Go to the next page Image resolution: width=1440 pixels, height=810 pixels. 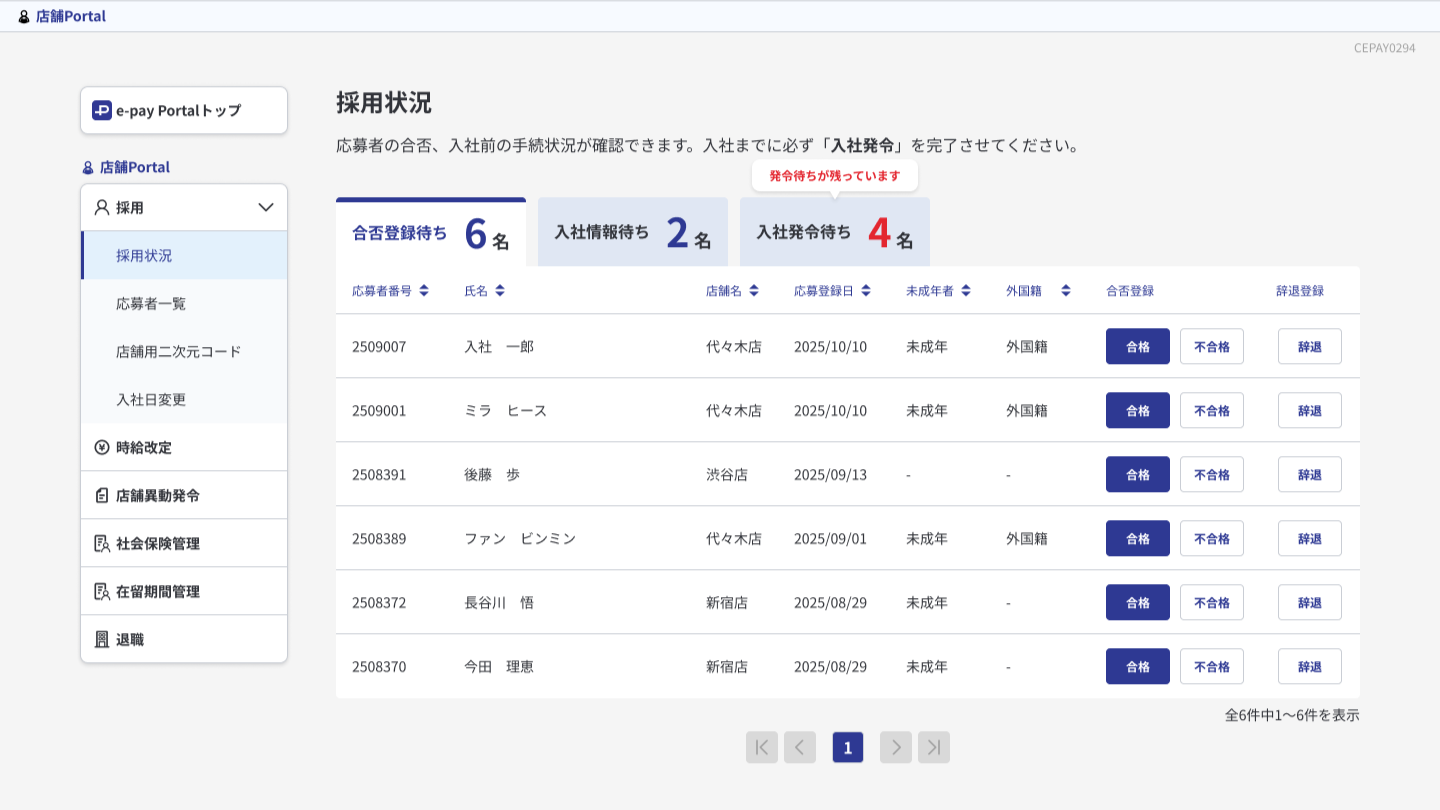pyautogui.click(x=896, y=747)
